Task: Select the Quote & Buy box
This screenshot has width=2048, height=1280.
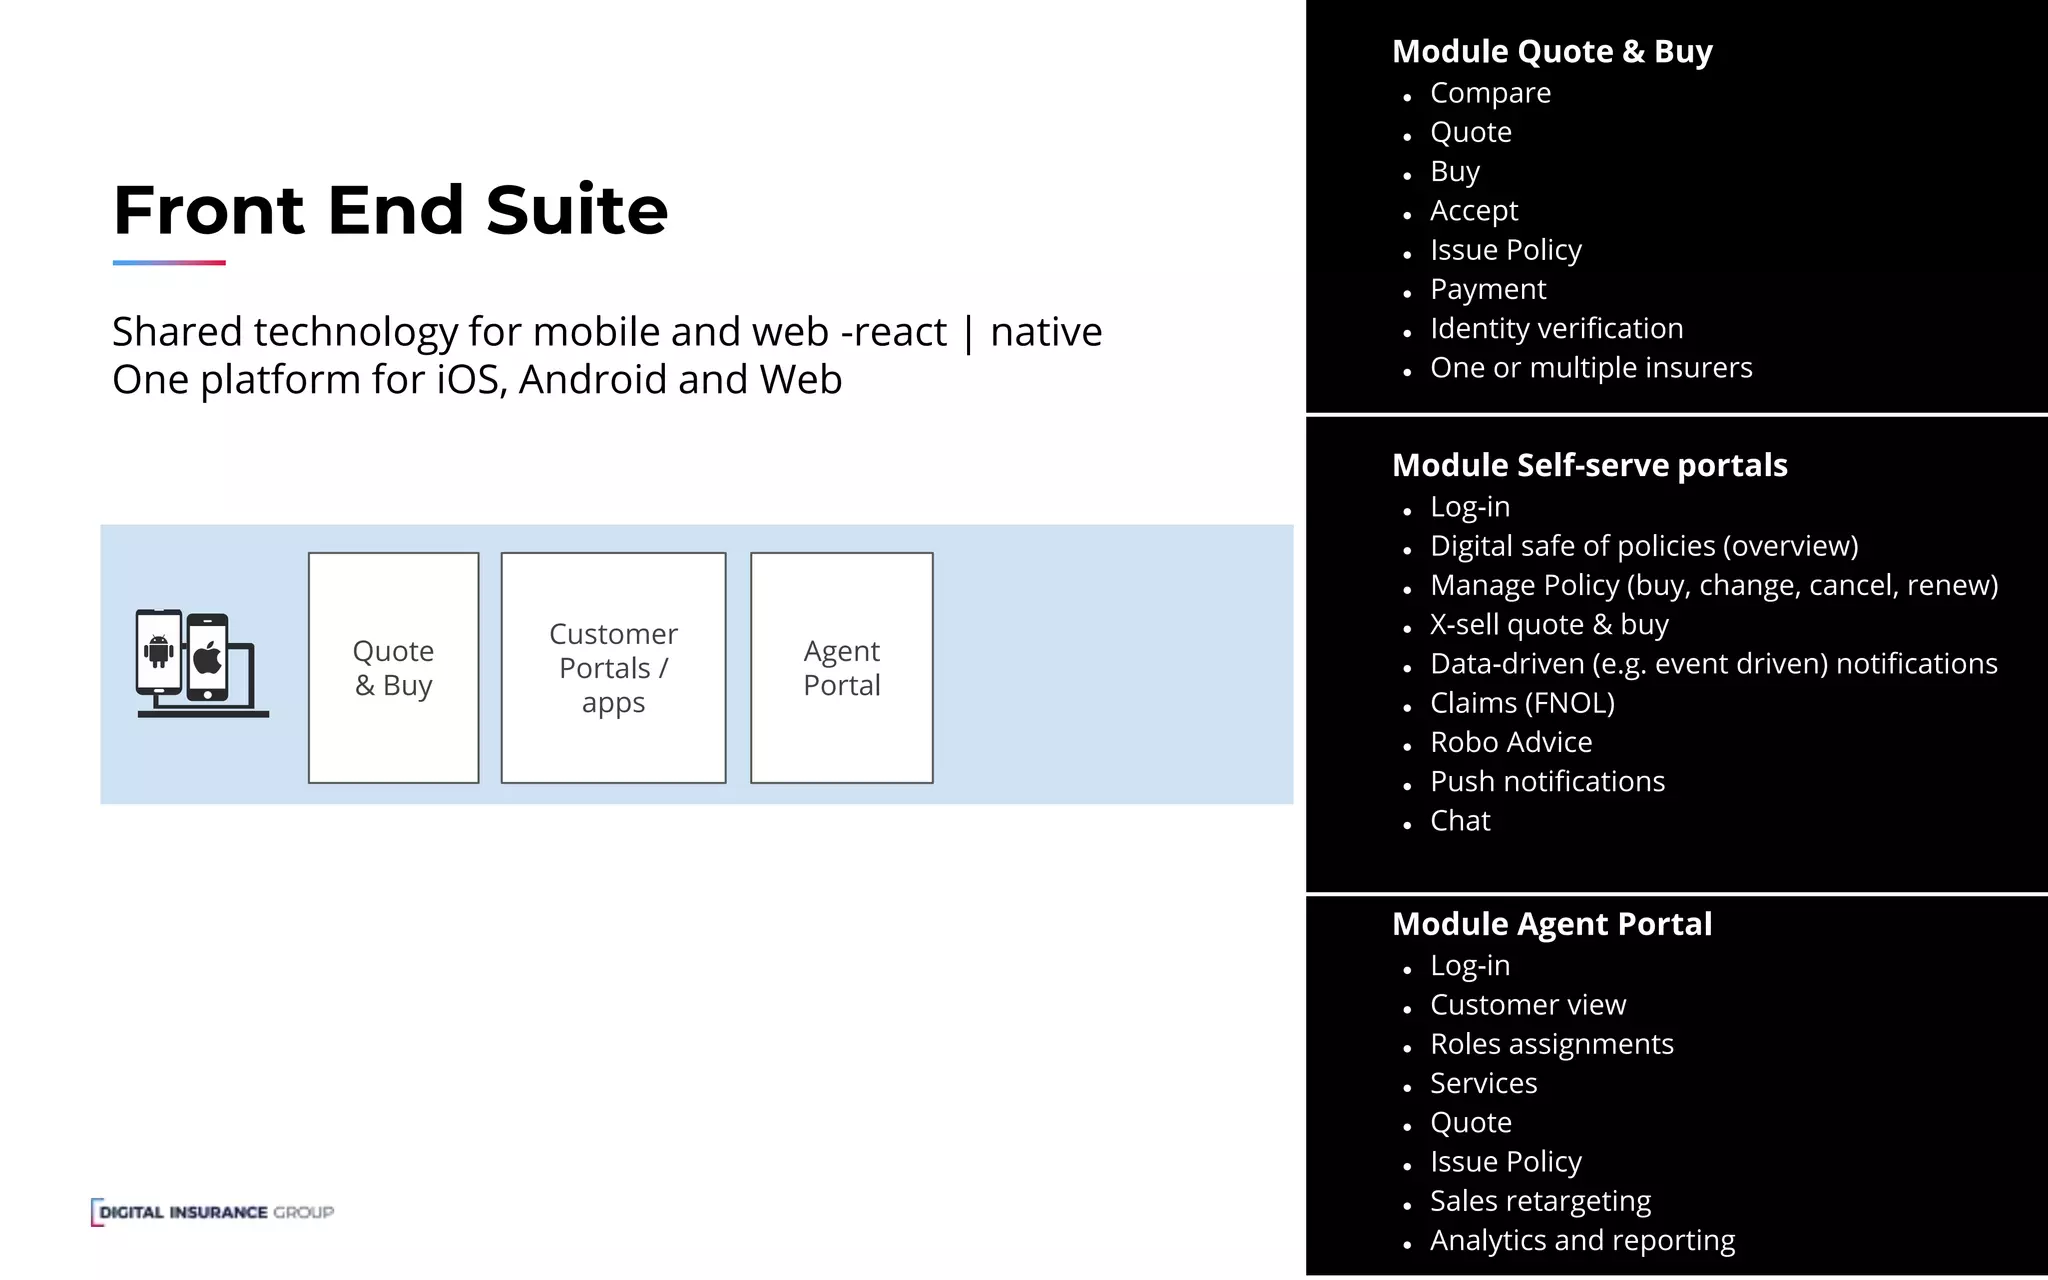Action: [393, 668]
